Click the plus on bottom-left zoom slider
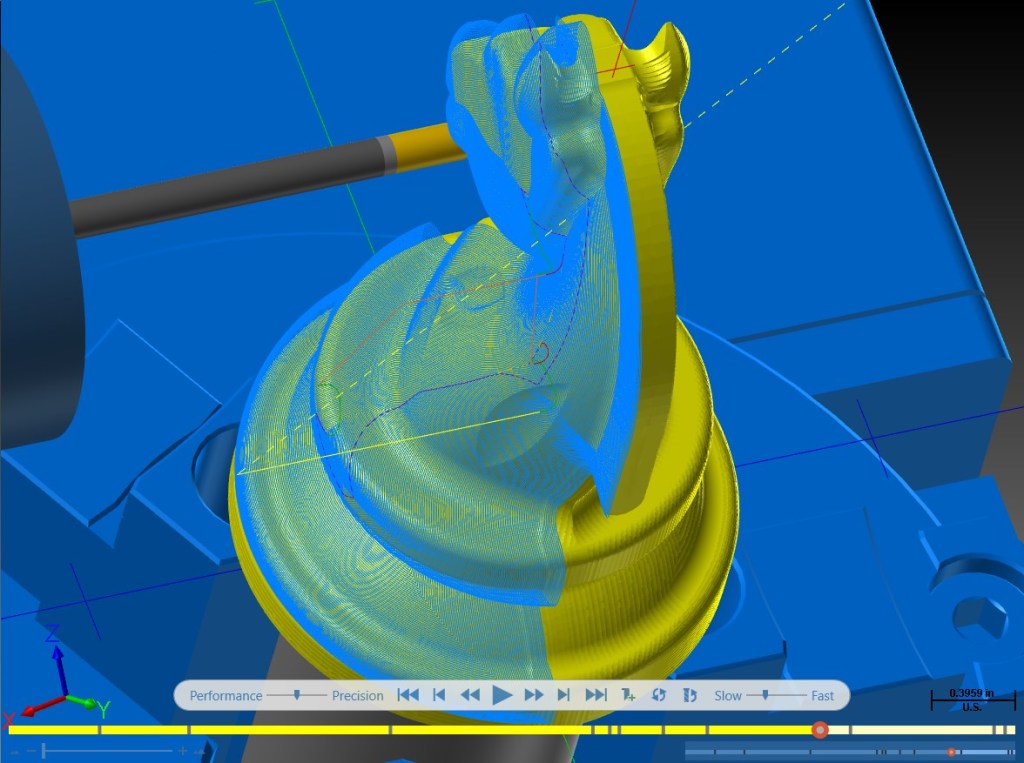Screen dimensions: 1024x763 [x=183, y=751]
